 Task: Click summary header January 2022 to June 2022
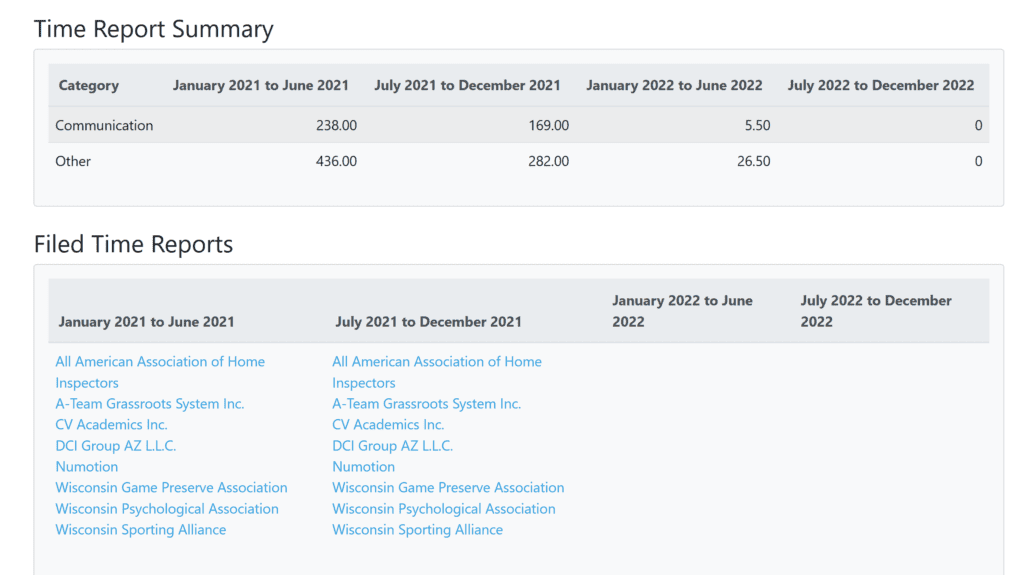pos(674,86)
